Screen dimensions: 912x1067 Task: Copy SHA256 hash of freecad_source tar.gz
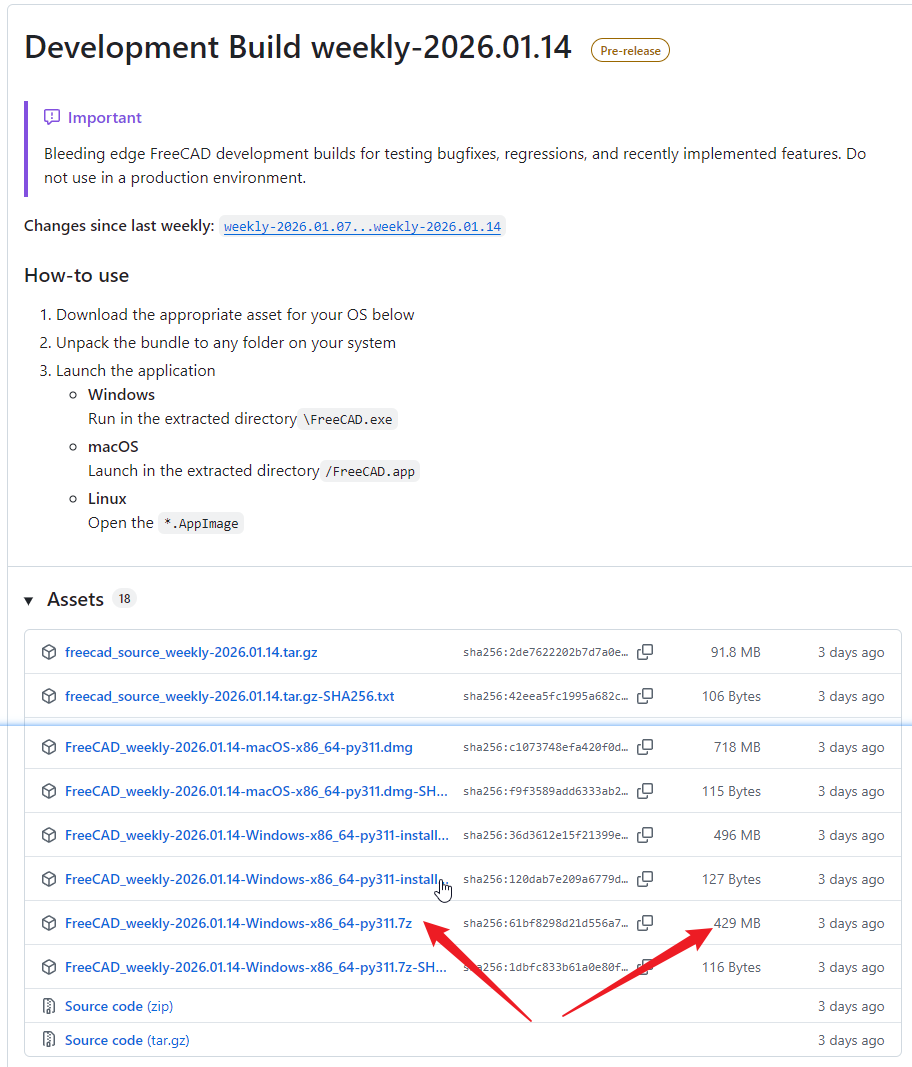pos(645,652)
